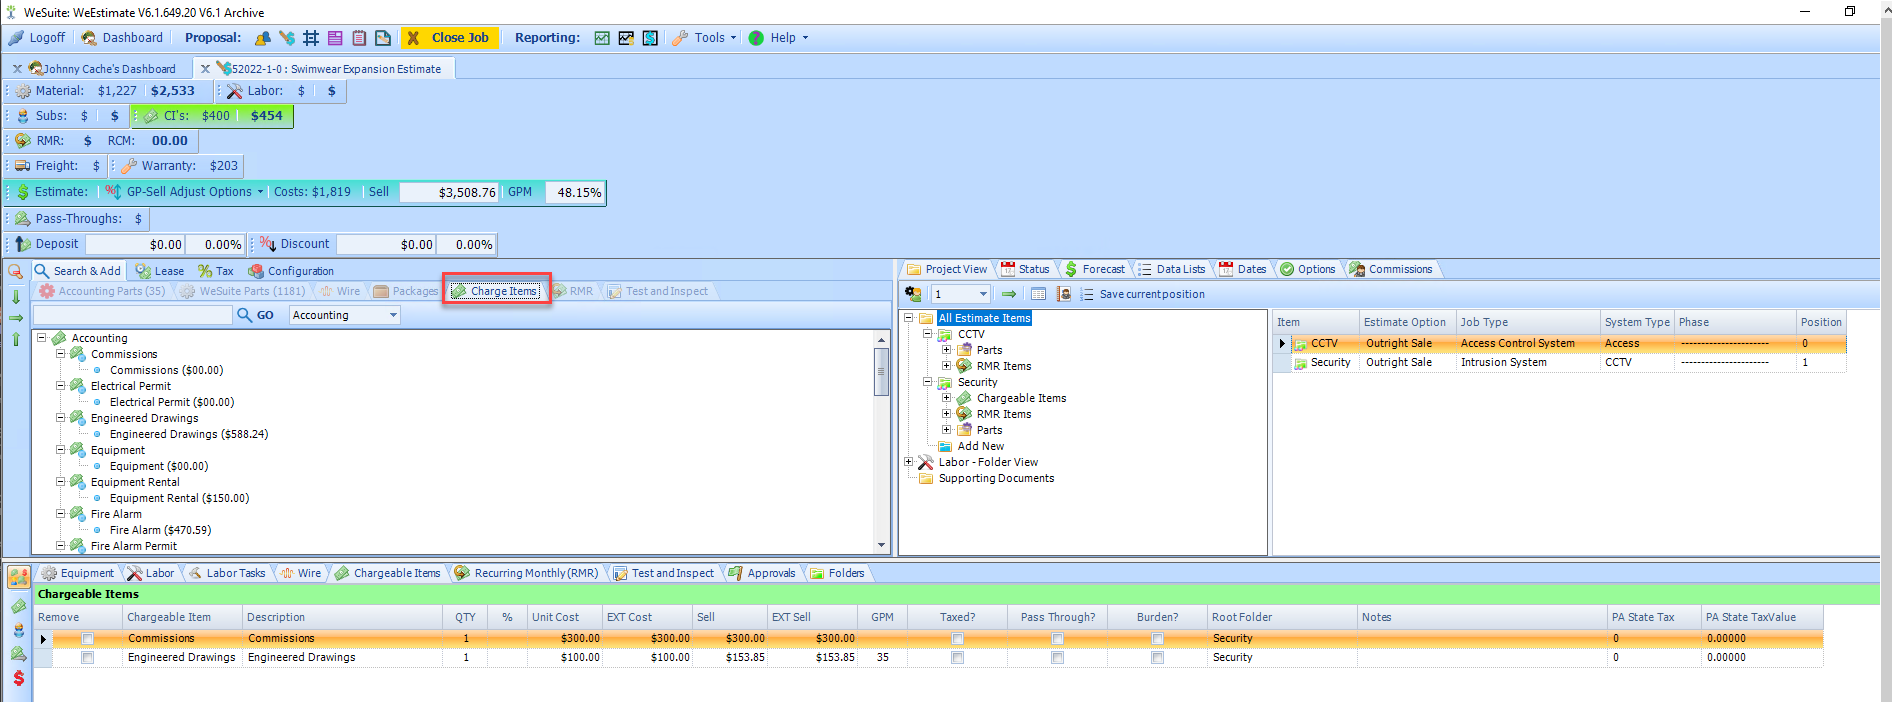Click the people icon at bottom-left panel top
Screen dimensions: 1892x702
pyautogui.click(x=18, y=577)
